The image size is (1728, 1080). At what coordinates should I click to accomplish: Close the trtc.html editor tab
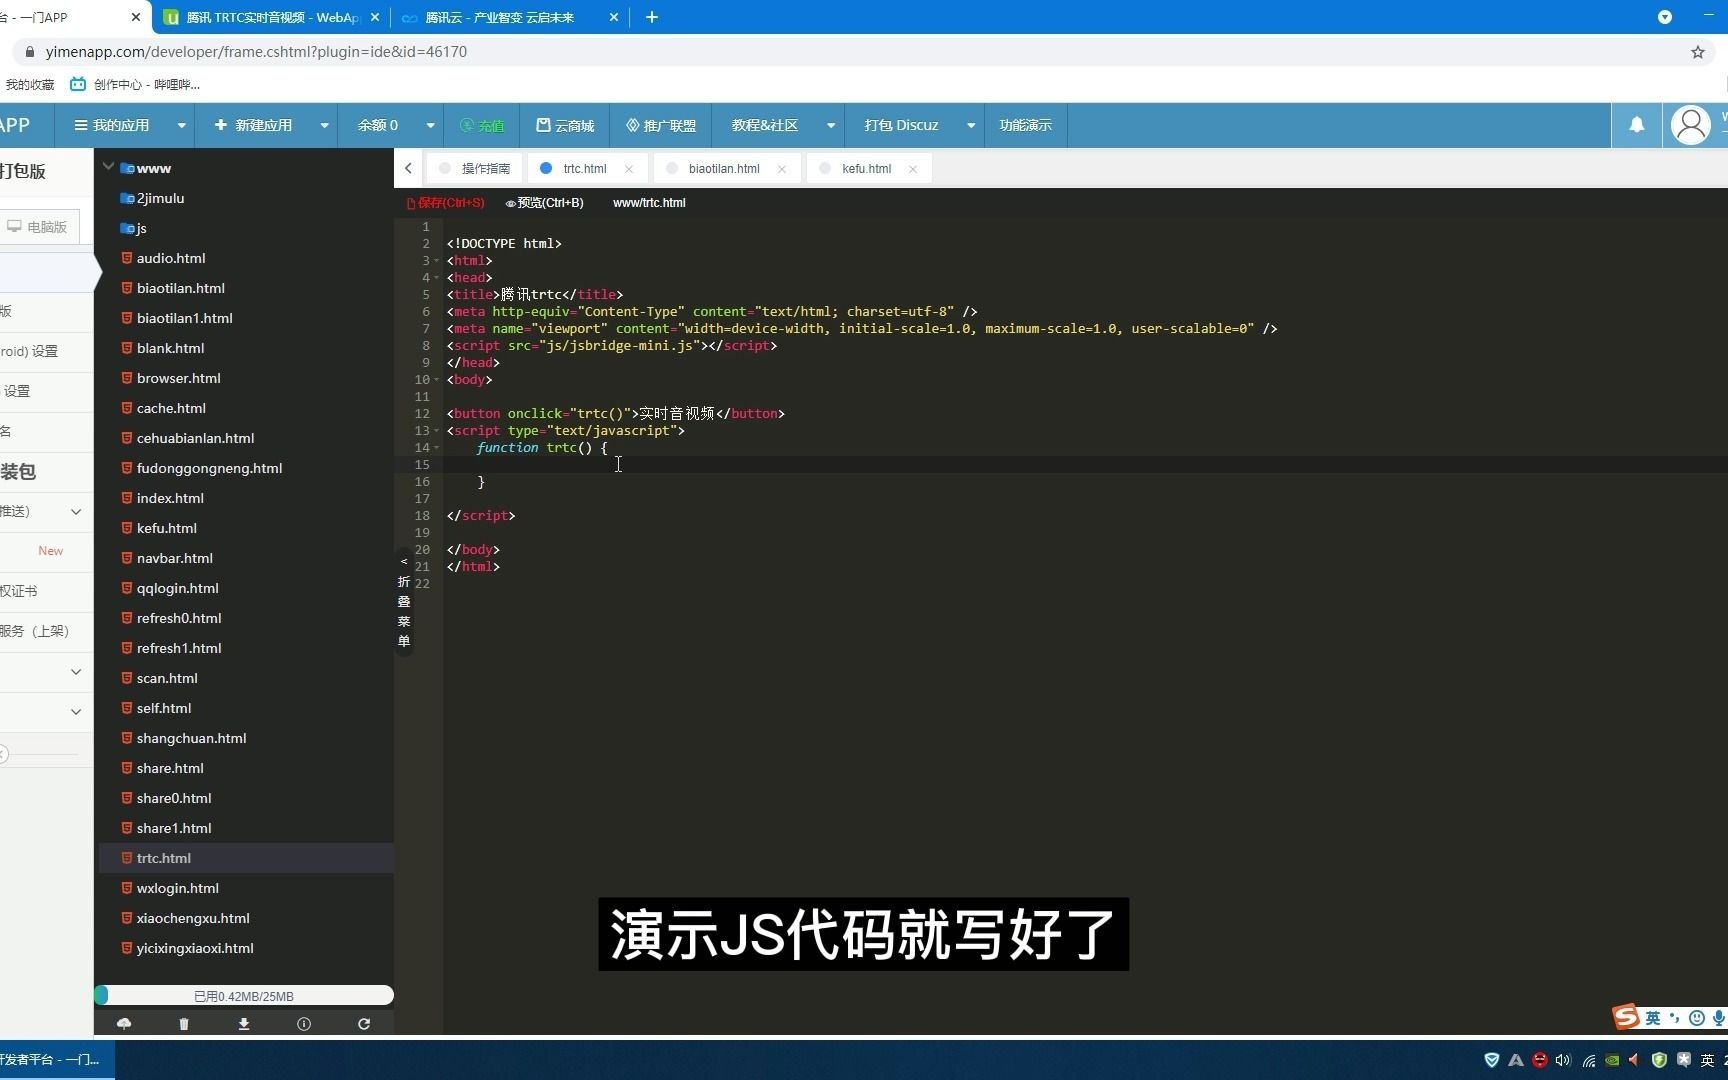629,169
